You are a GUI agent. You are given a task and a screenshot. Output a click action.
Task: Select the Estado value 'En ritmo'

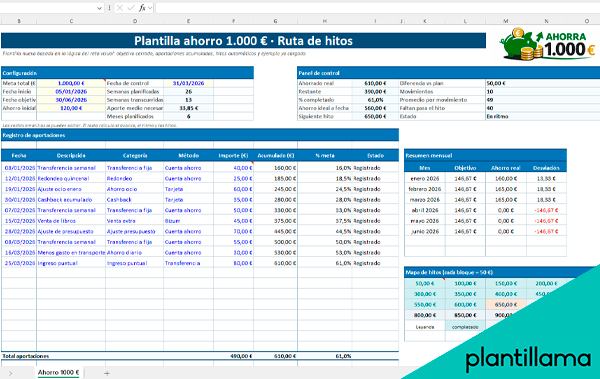543,117
